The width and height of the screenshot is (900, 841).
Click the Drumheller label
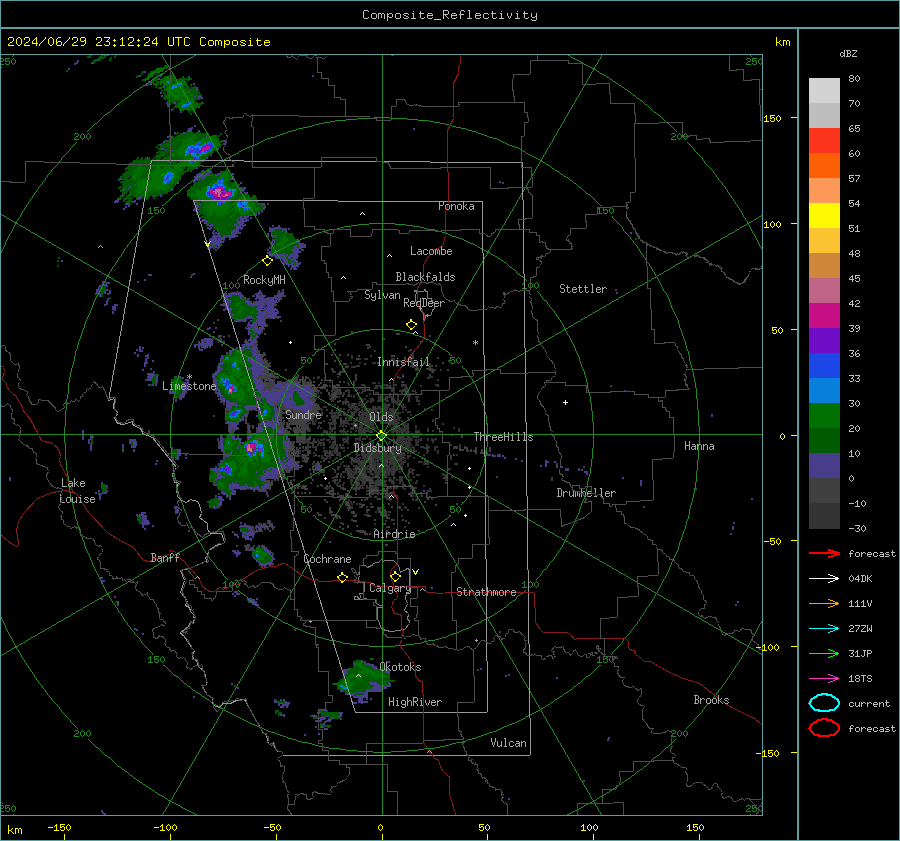586,493
